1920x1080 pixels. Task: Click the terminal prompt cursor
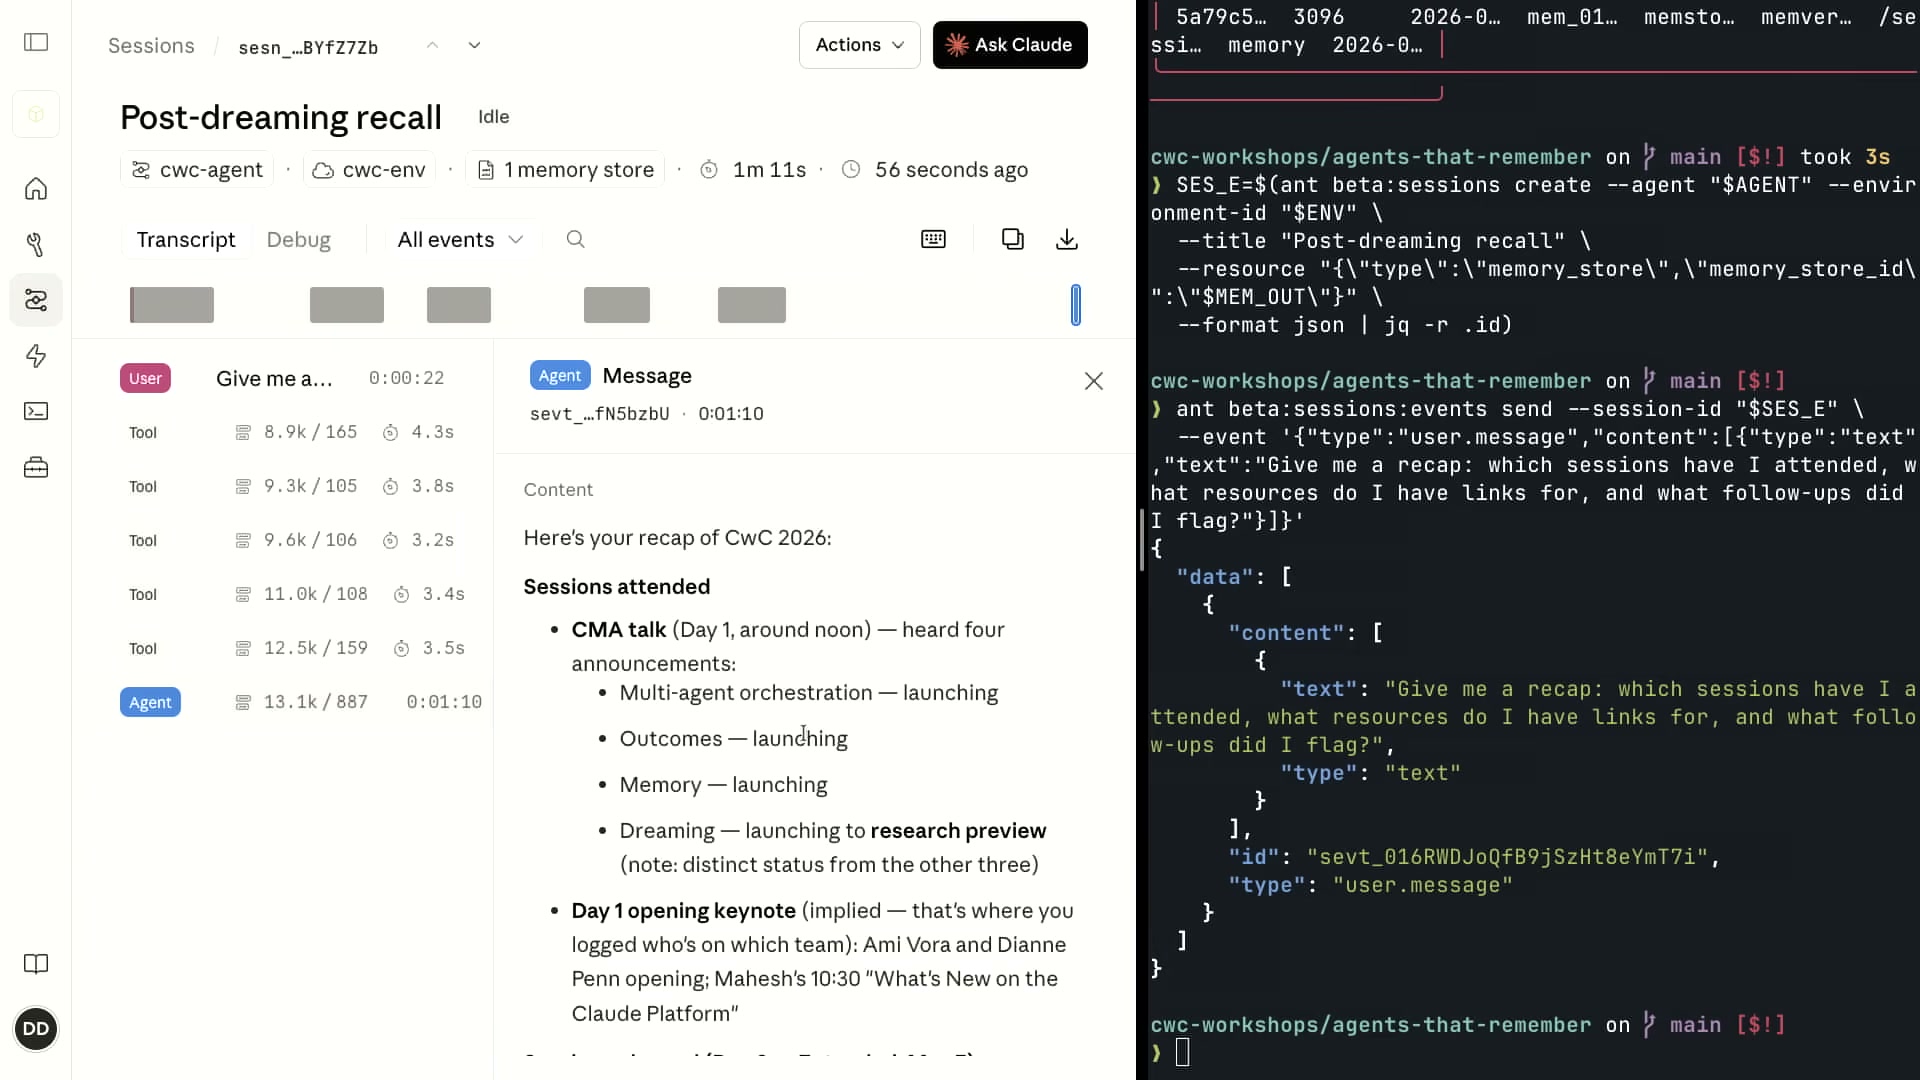tap(1183, 1052)
